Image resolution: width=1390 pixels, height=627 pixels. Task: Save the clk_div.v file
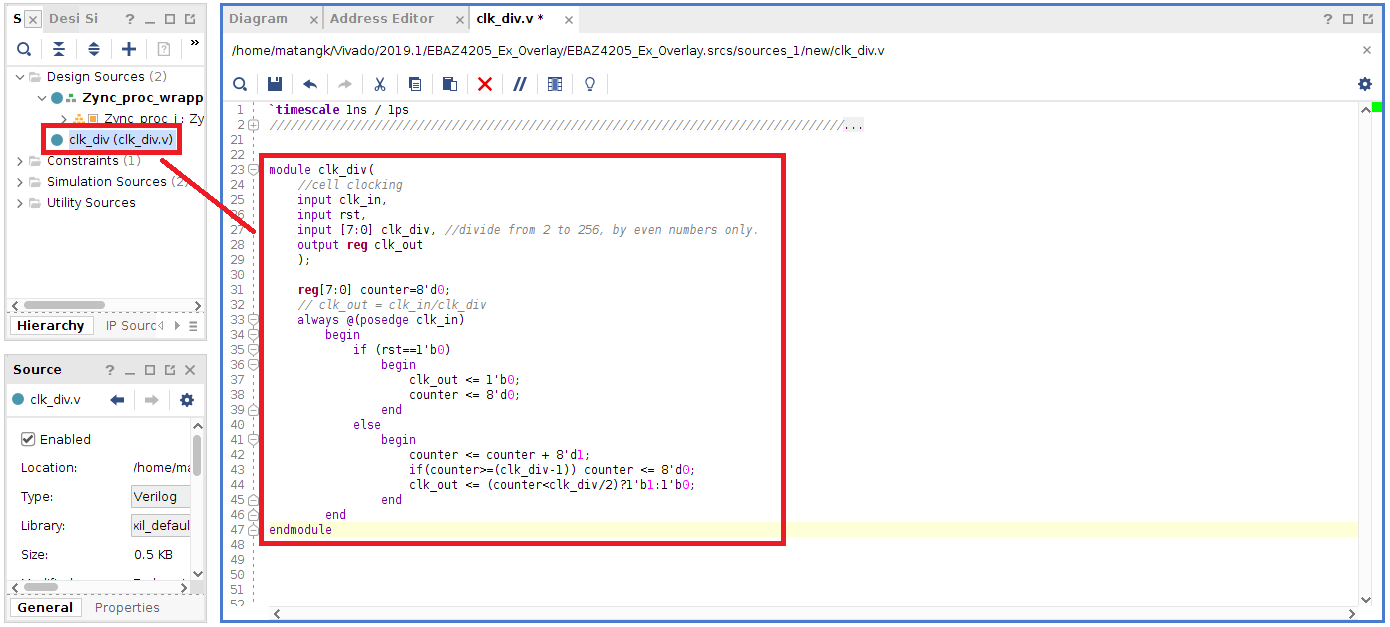tap(274, 84)
